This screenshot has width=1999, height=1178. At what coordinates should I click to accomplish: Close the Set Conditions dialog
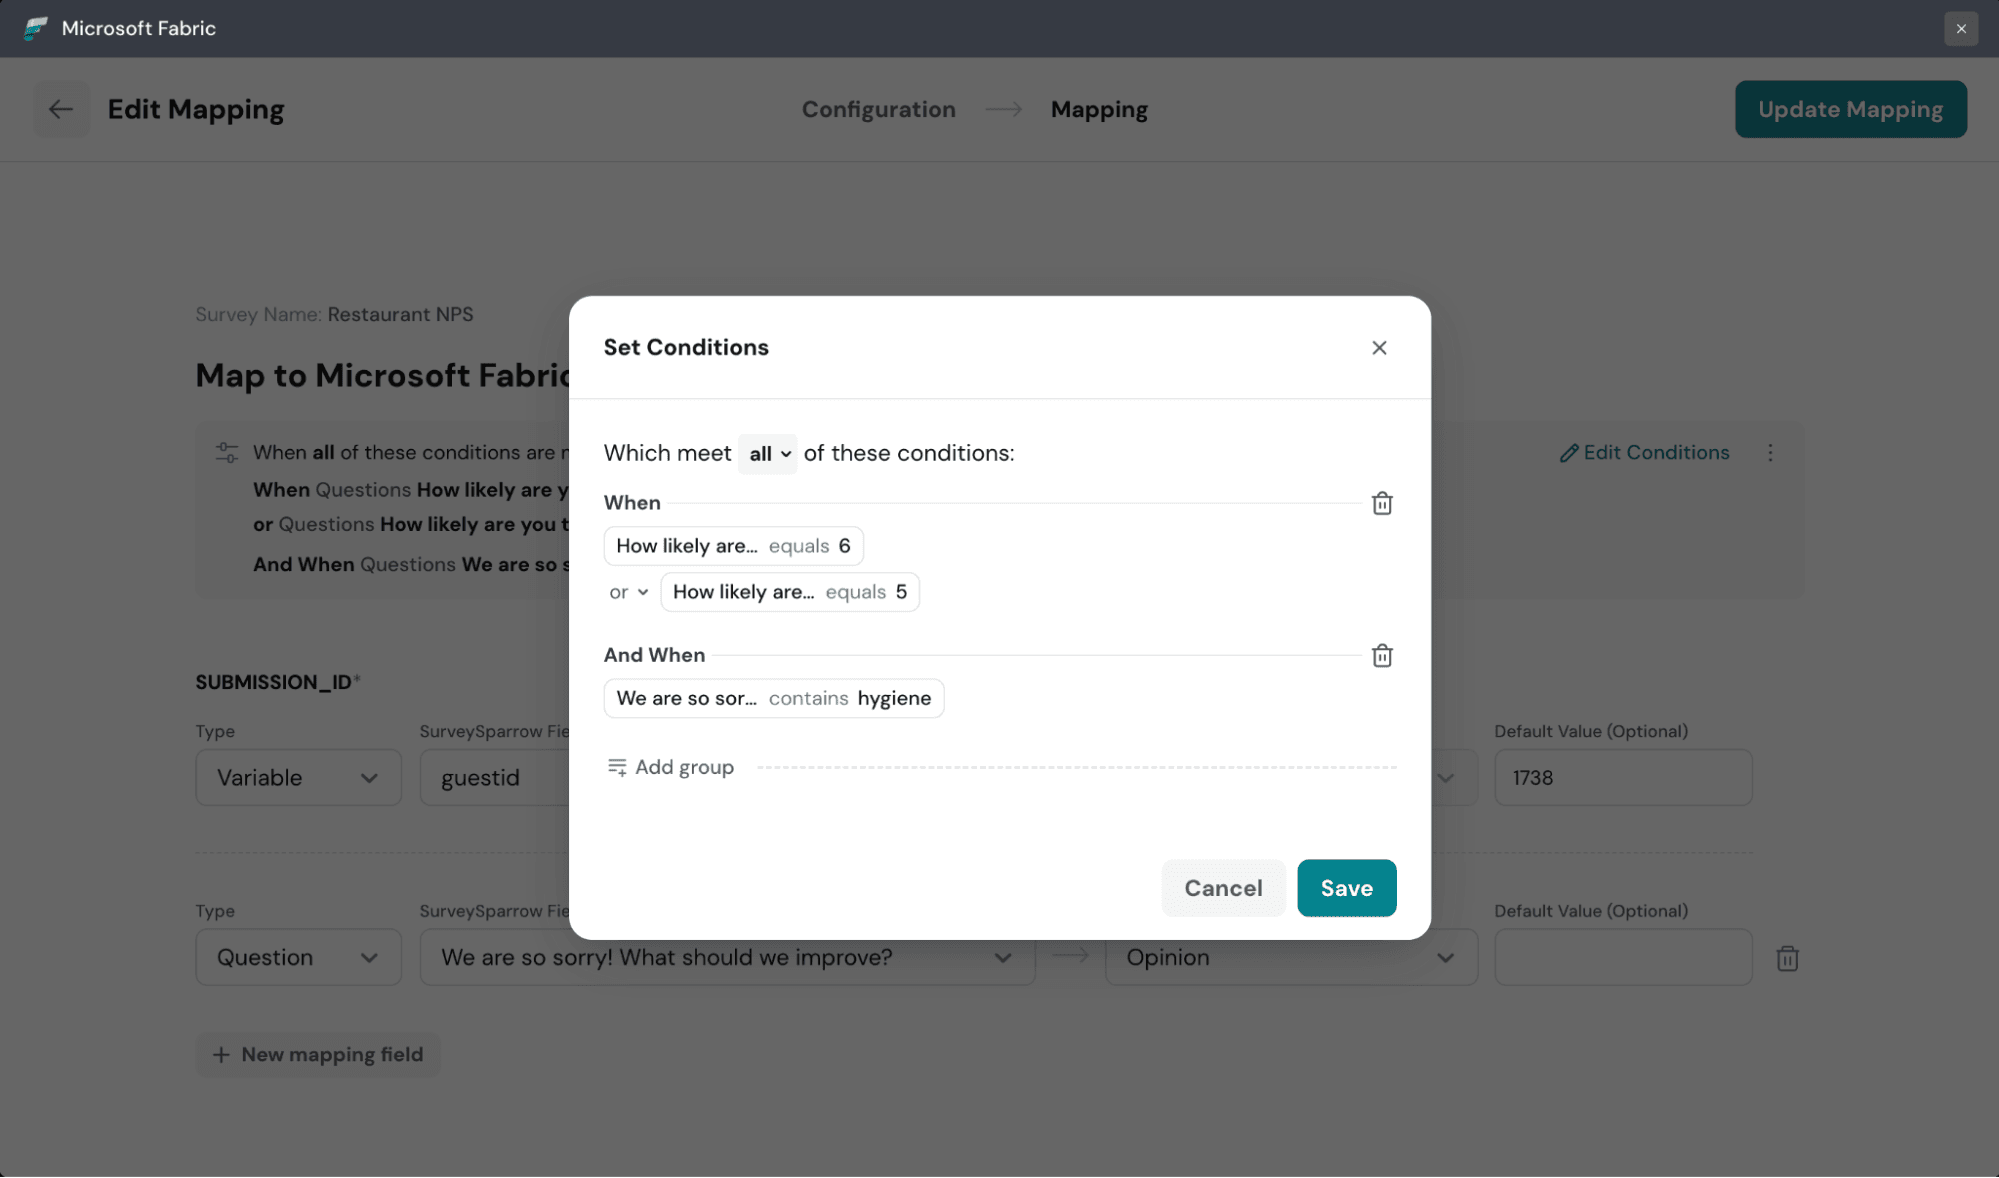point(1379,347)
